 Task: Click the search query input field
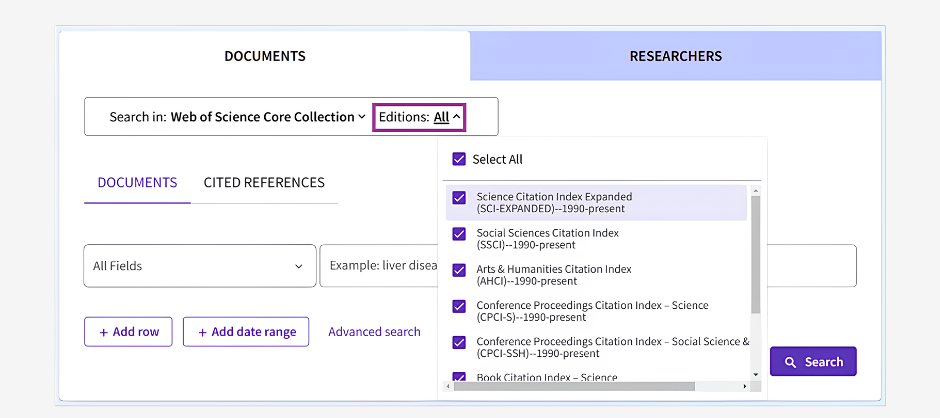point(588,266)
